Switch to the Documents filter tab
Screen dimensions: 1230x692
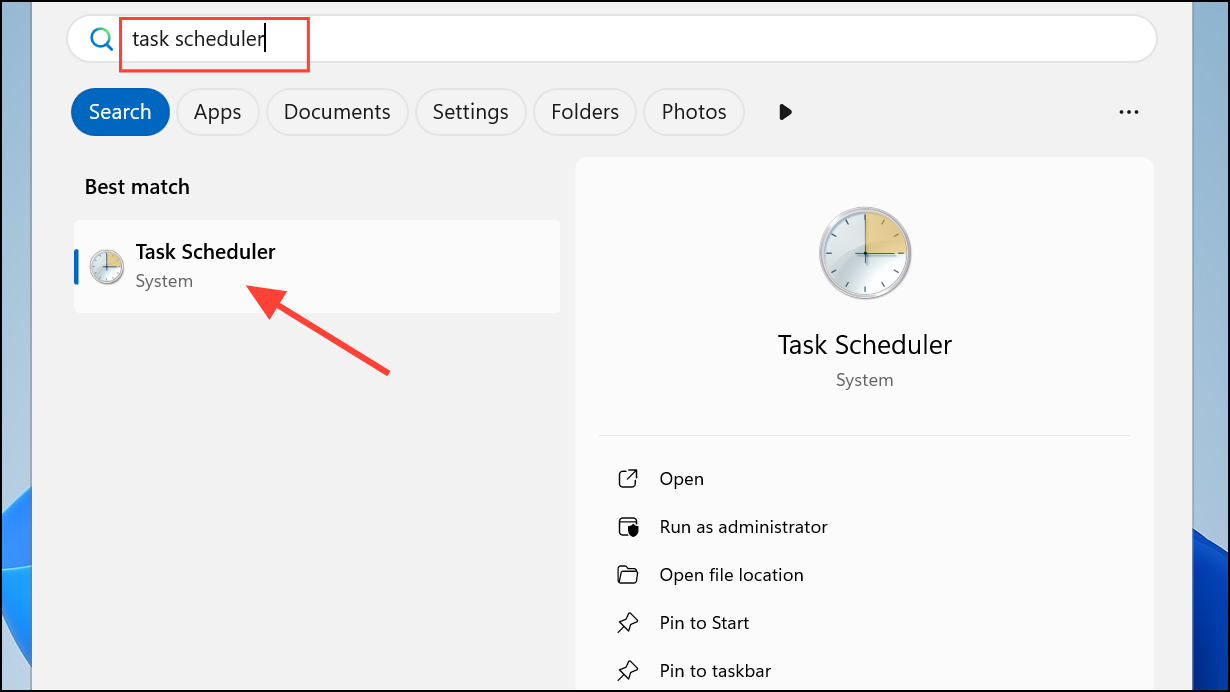(x=337, y=112)
